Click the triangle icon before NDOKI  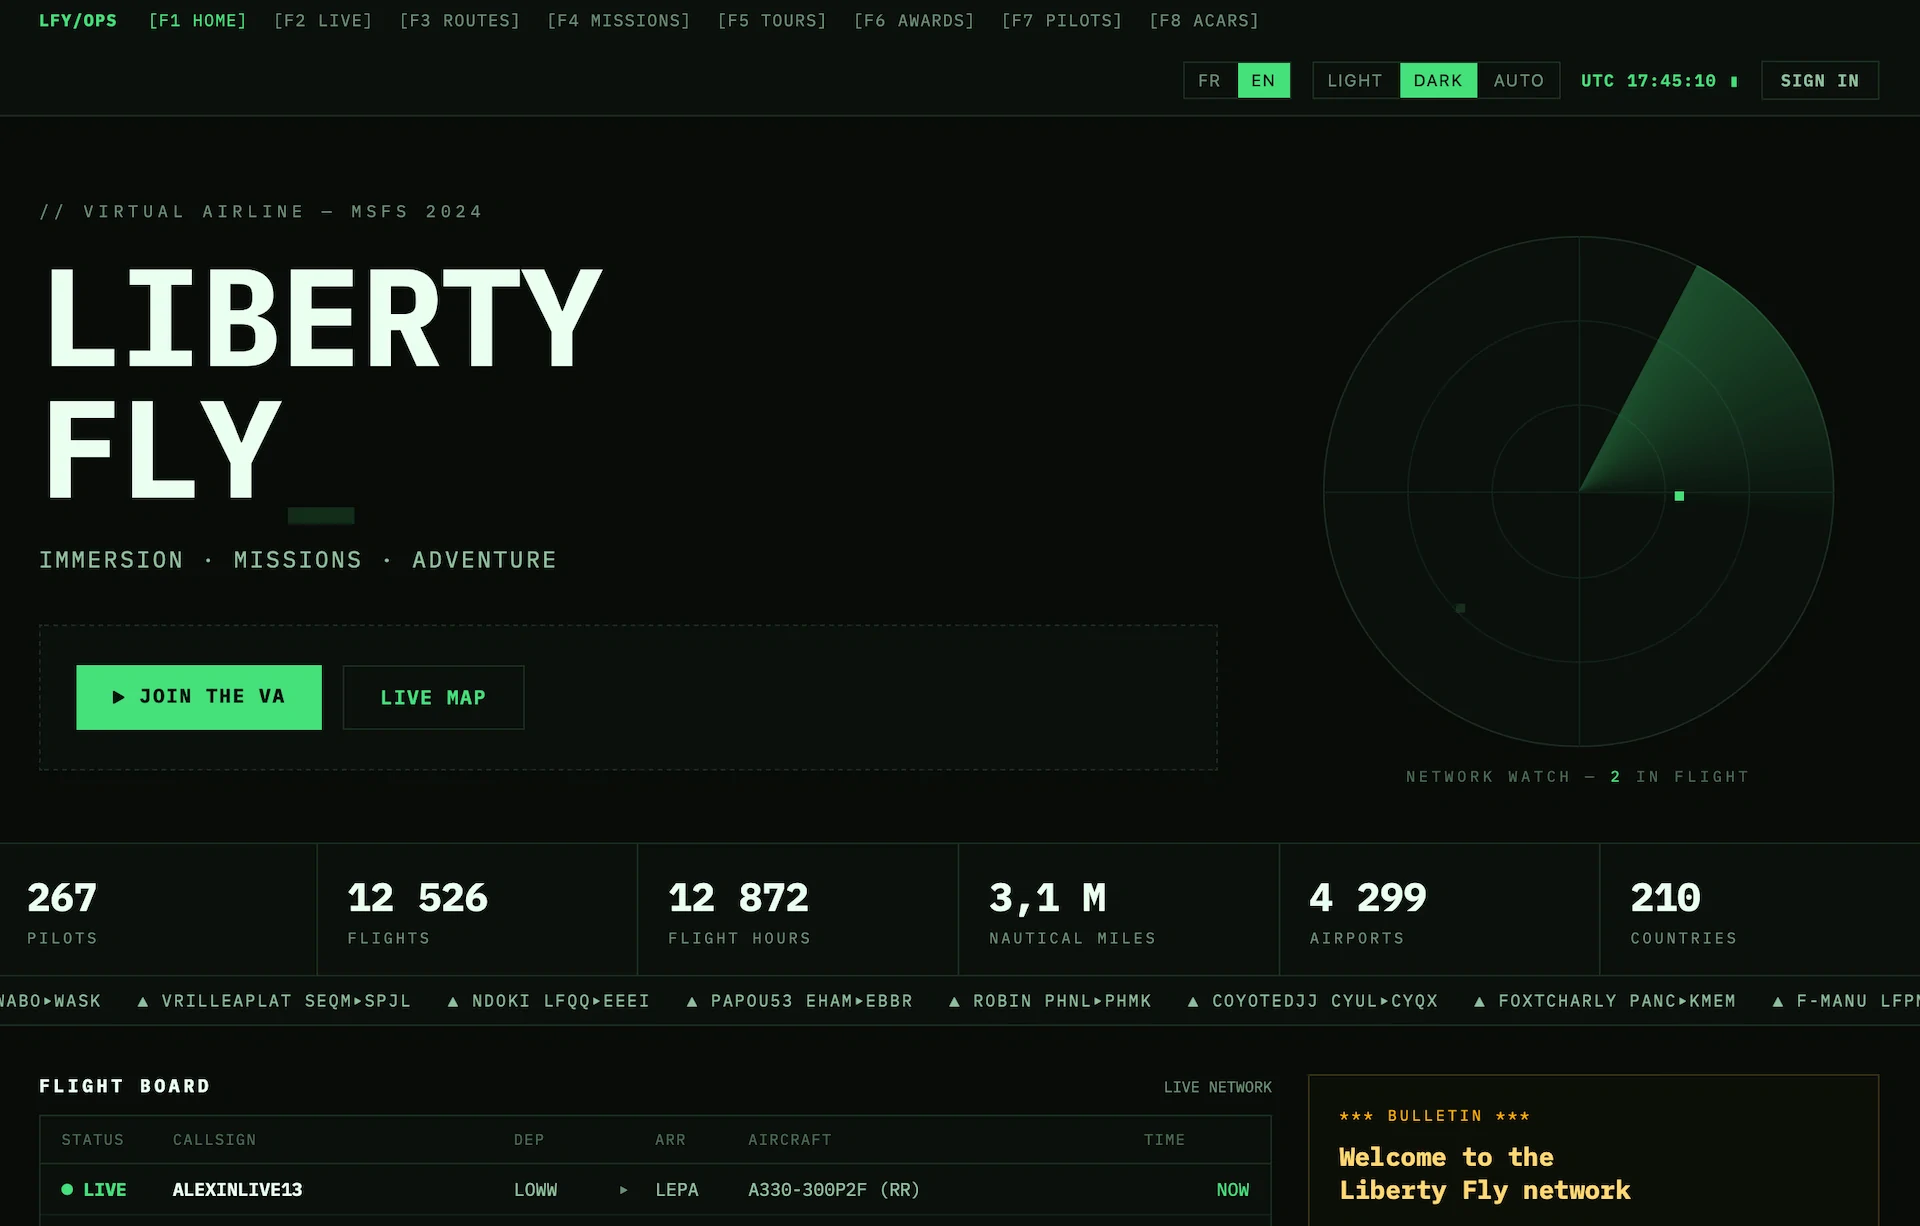(x=453, y=1001)
